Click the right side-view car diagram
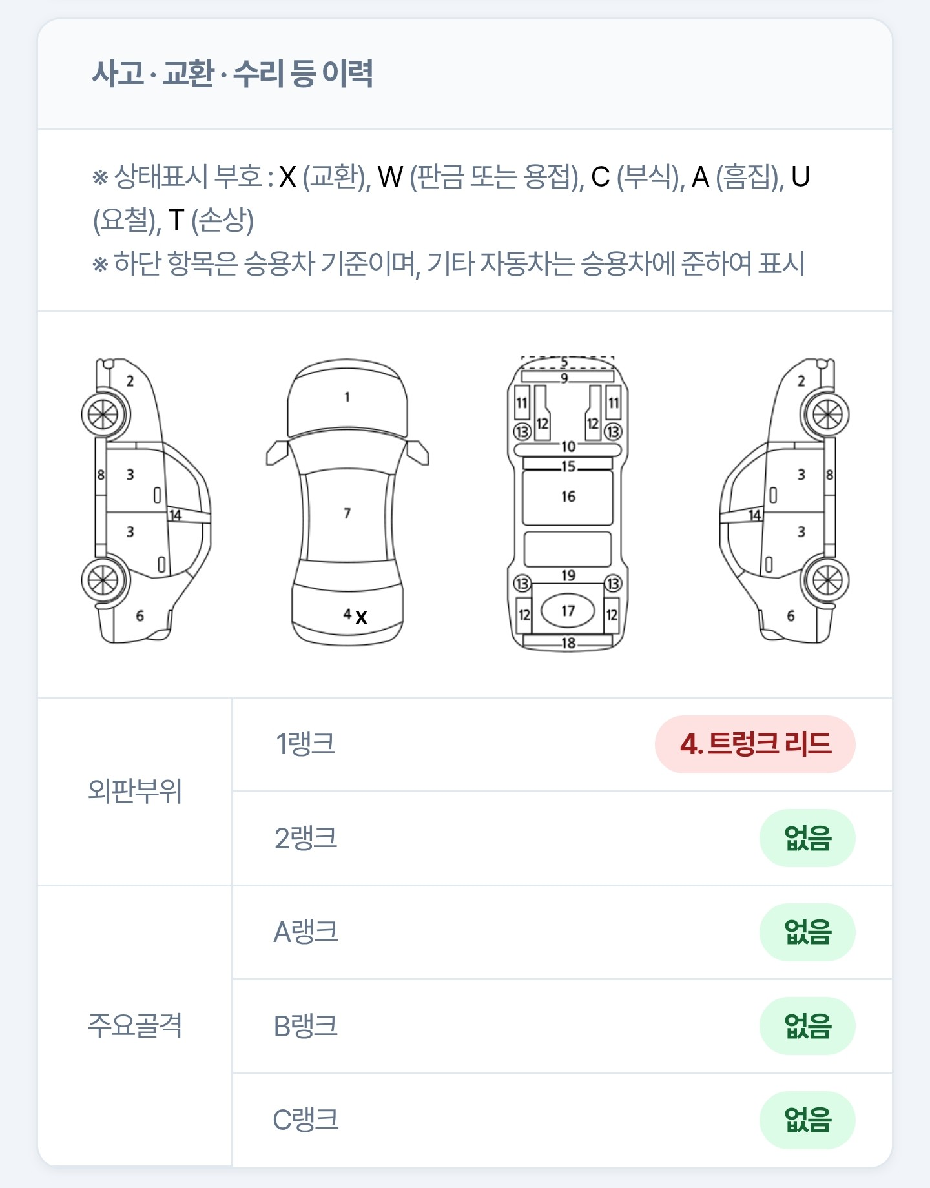 pos(784,501)
